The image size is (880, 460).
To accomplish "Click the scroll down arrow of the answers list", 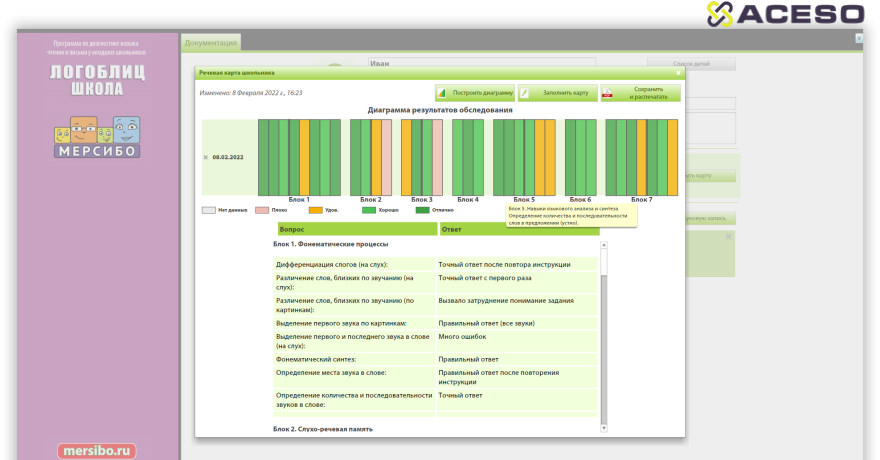I will click(603, 429).
